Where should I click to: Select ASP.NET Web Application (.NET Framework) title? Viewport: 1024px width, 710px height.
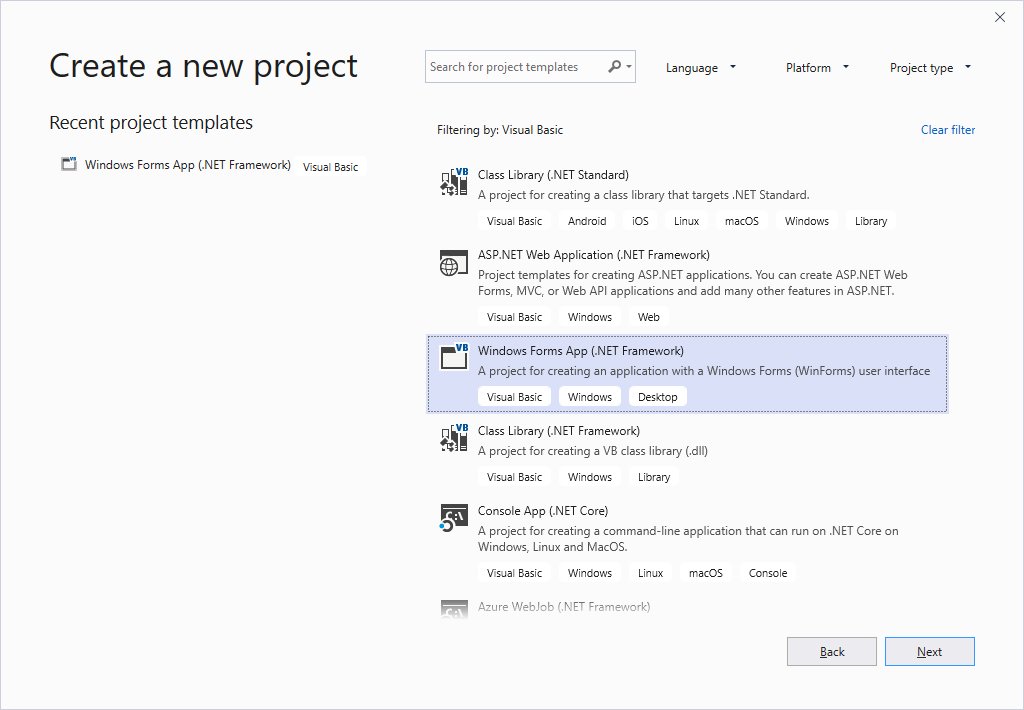pos(594,255)
